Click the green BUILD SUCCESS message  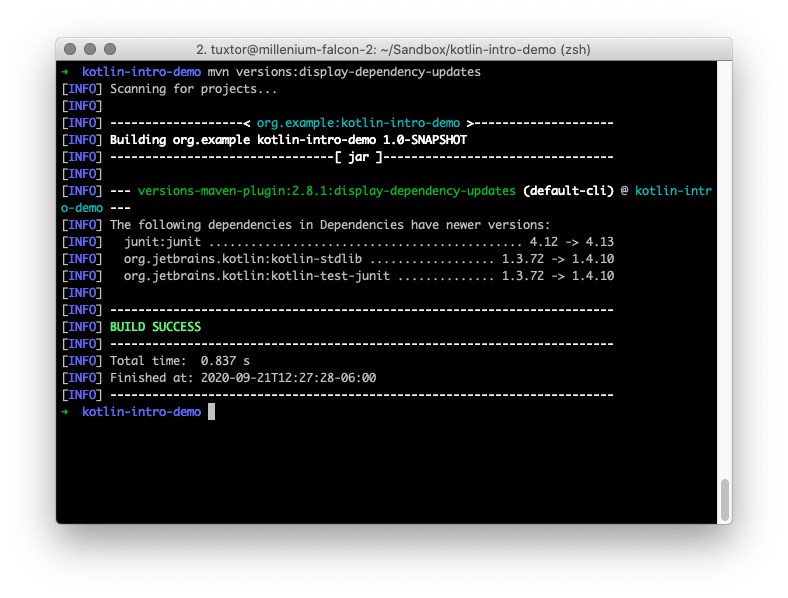(x=155, y=327)
